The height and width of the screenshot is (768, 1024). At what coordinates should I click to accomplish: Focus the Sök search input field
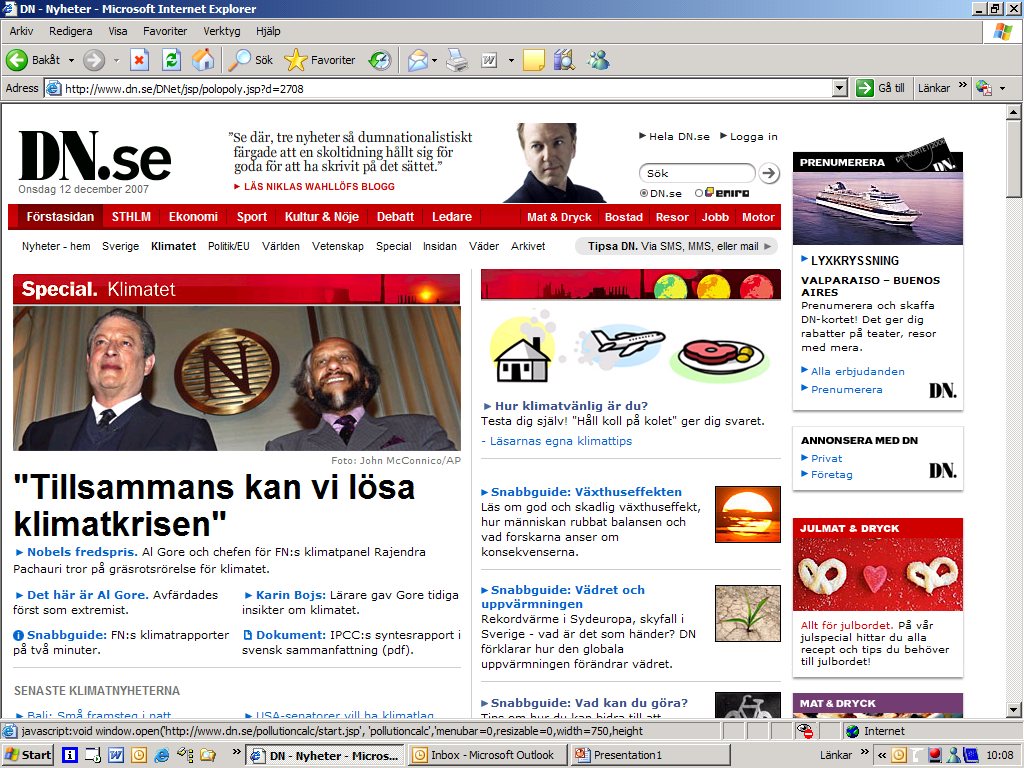697,173
